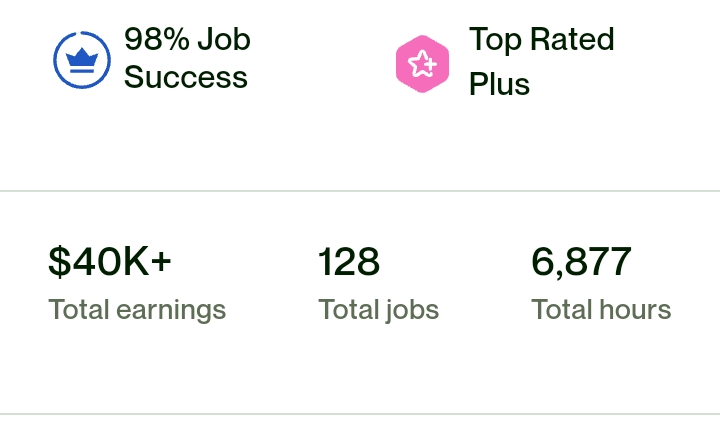
Task: Click the crown symbol inside the blue circle
Action: point(82,60)
